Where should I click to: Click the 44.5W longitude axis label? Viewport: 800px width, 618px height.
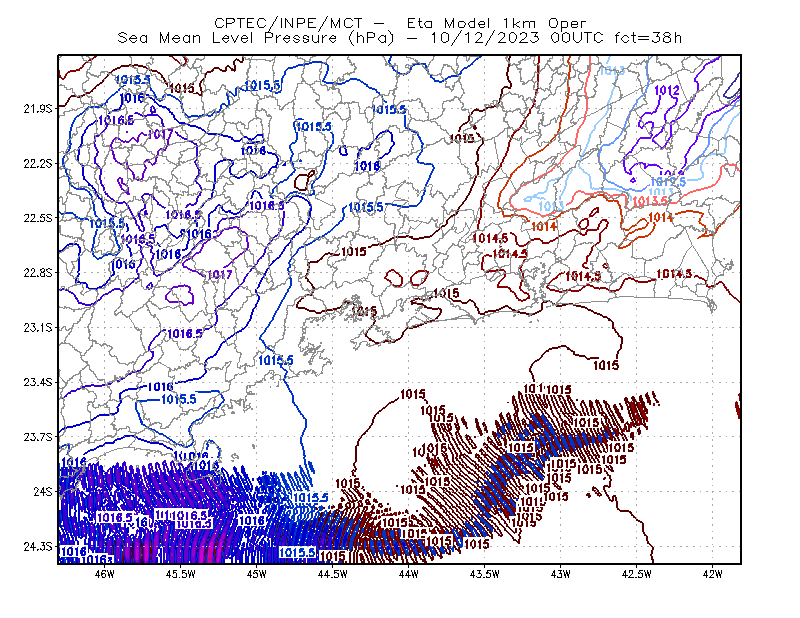click(x=332, y=574)
